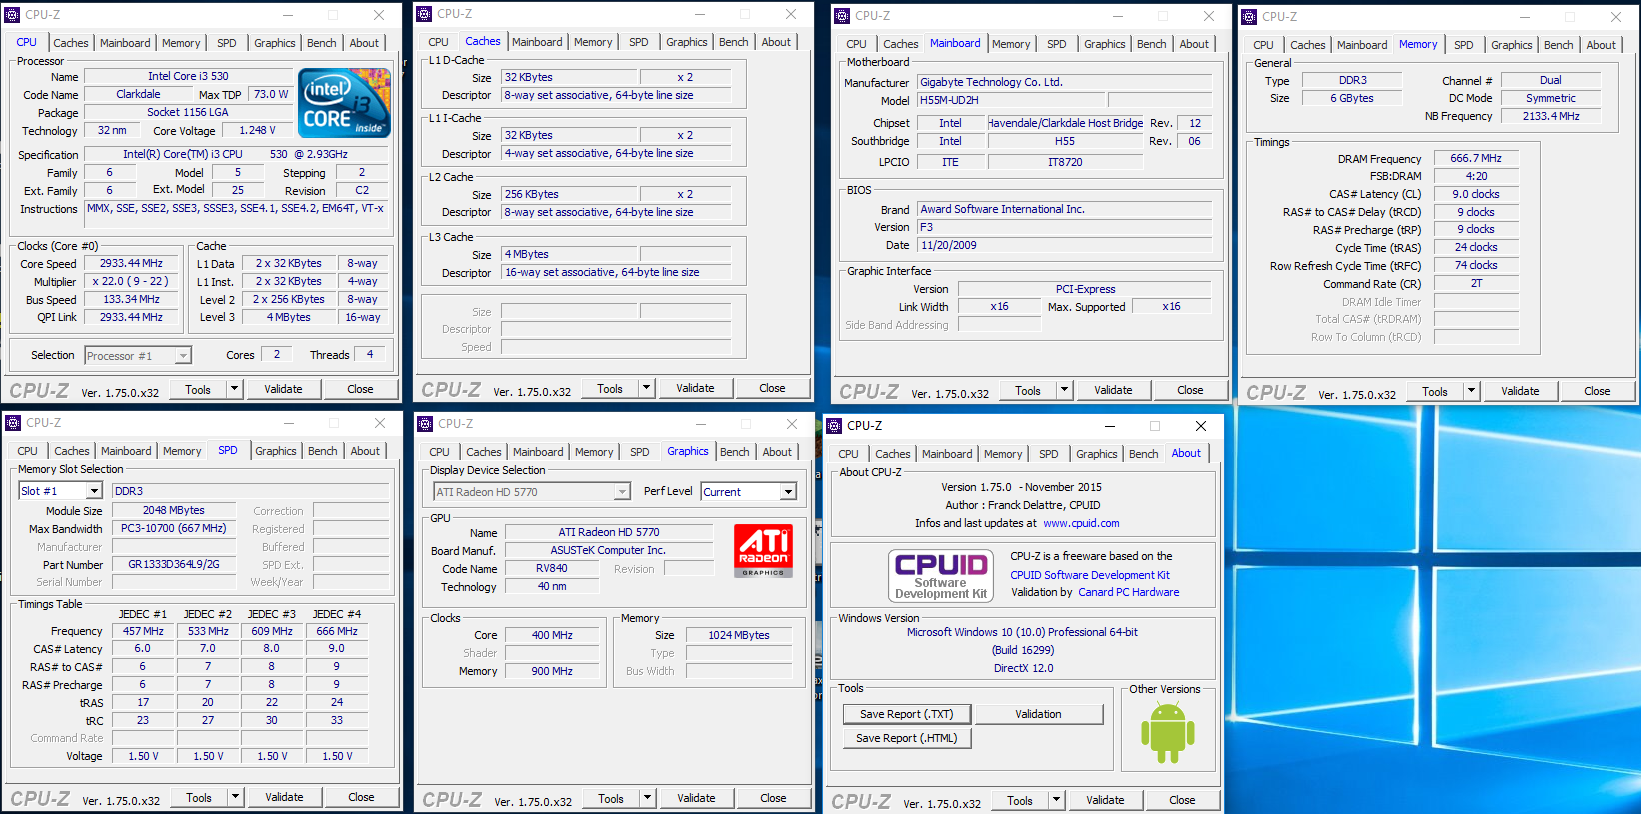Click the CPU-Z title bar icon in the Memory-tab window
The height and width of the screenshot is (814, 1641).
(1249, 17)
